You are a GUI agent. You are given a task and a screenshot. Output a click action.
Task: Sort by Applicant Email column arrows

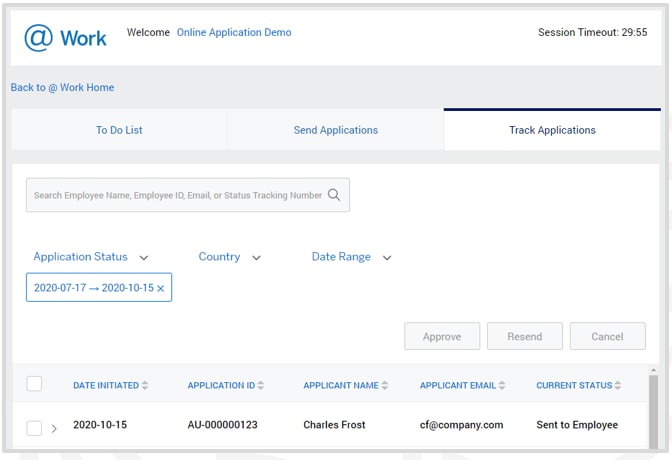502,386
